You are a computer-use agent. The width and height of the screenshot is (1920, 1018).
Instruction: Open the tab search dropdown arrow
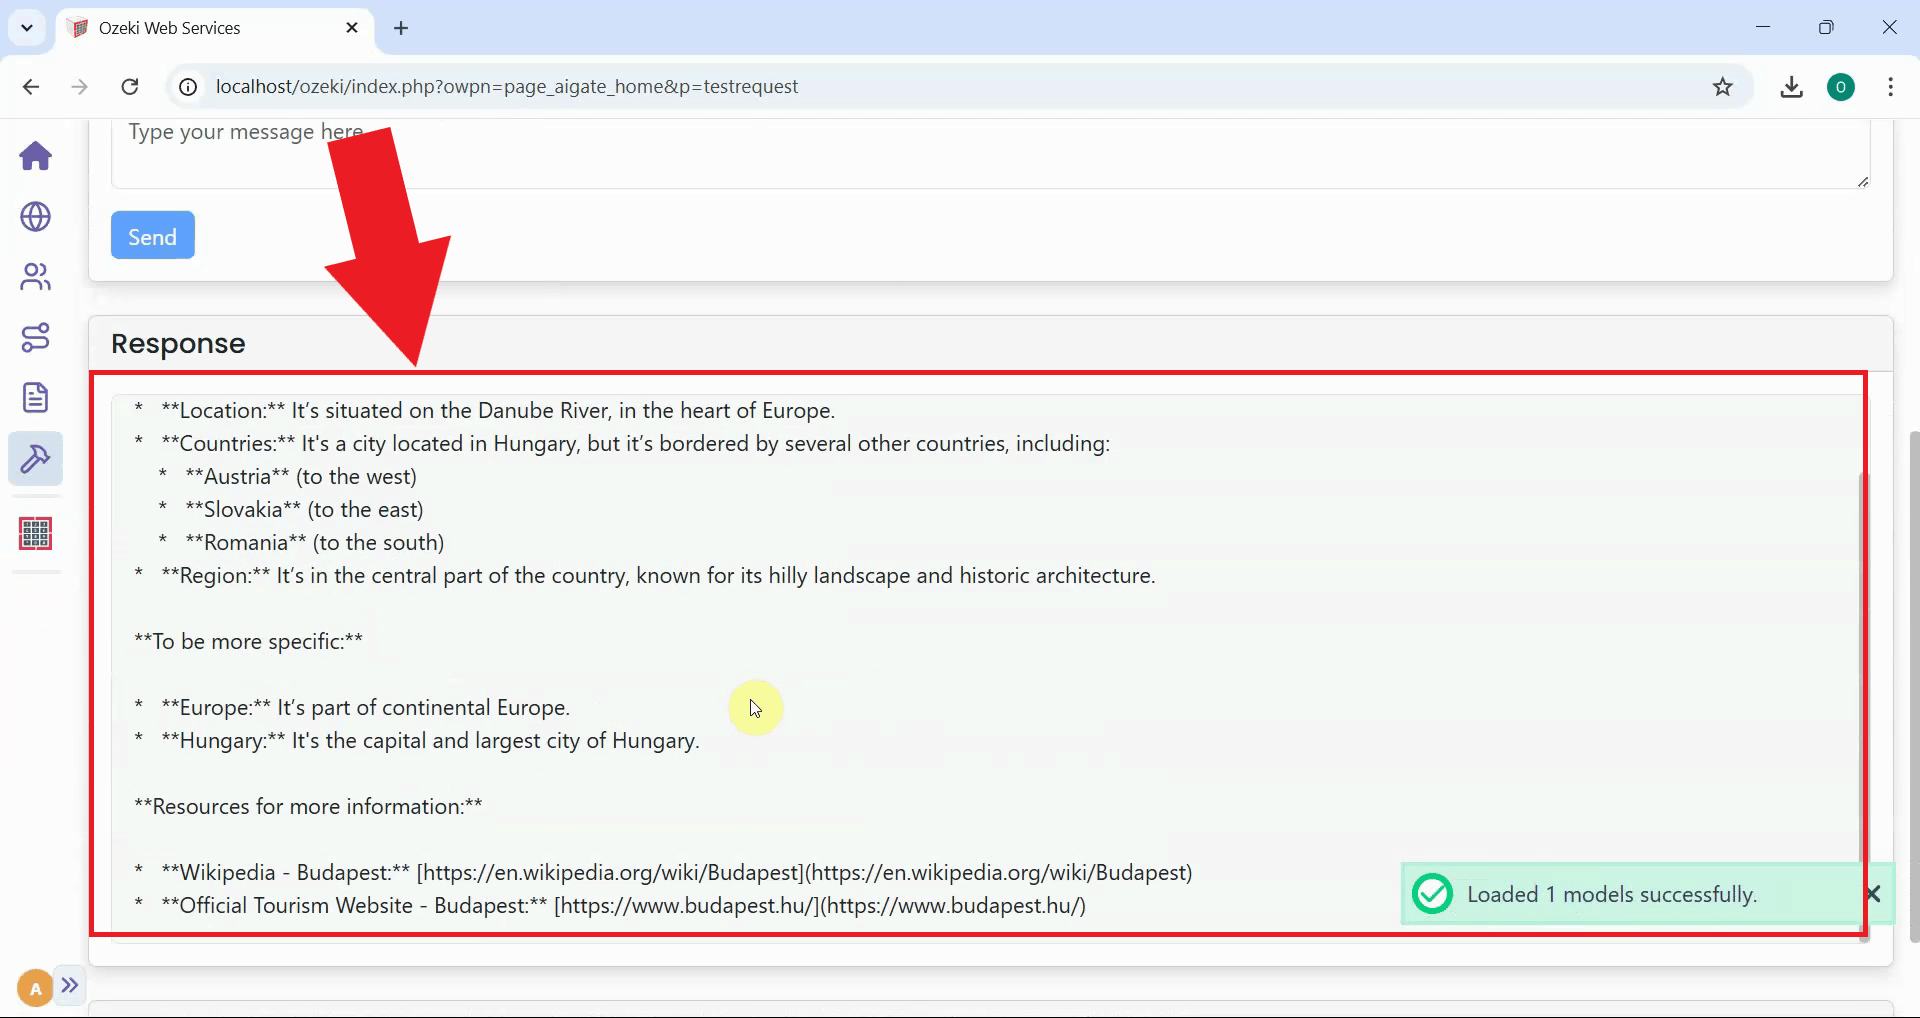(27, 27)
